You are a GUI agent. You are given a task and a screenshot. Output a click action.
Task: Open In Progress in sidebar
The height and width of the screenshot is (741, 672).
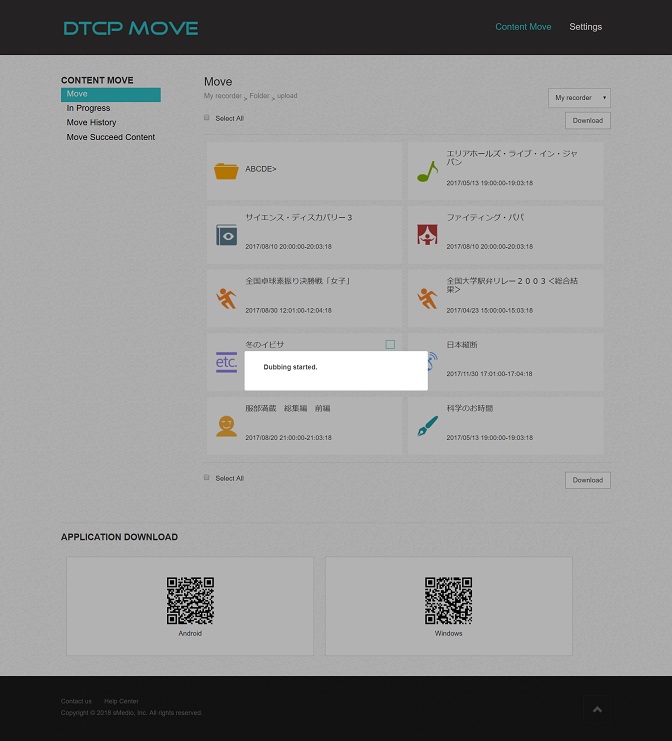tap(88, 108)
